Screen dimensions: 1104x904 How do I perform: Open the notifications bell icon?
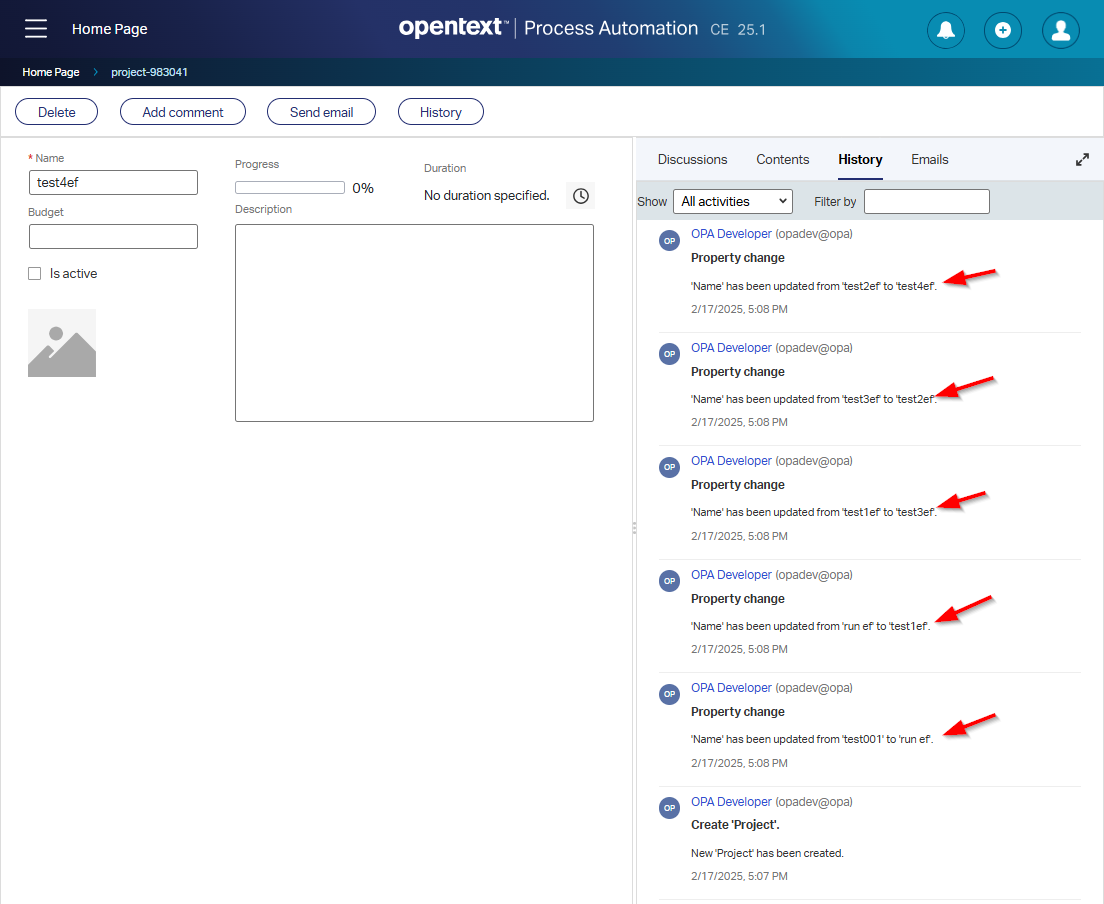click(x=945, y=30)
